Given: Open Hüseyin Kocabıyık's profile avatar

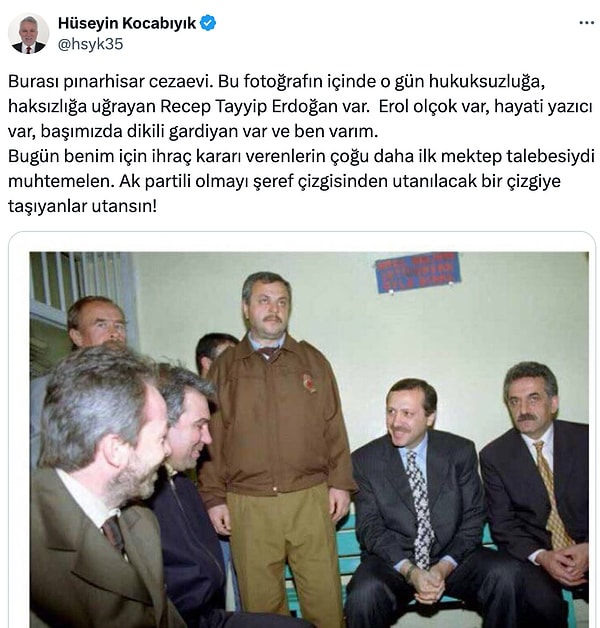Looking at the screenshot, I should [28, 34].
